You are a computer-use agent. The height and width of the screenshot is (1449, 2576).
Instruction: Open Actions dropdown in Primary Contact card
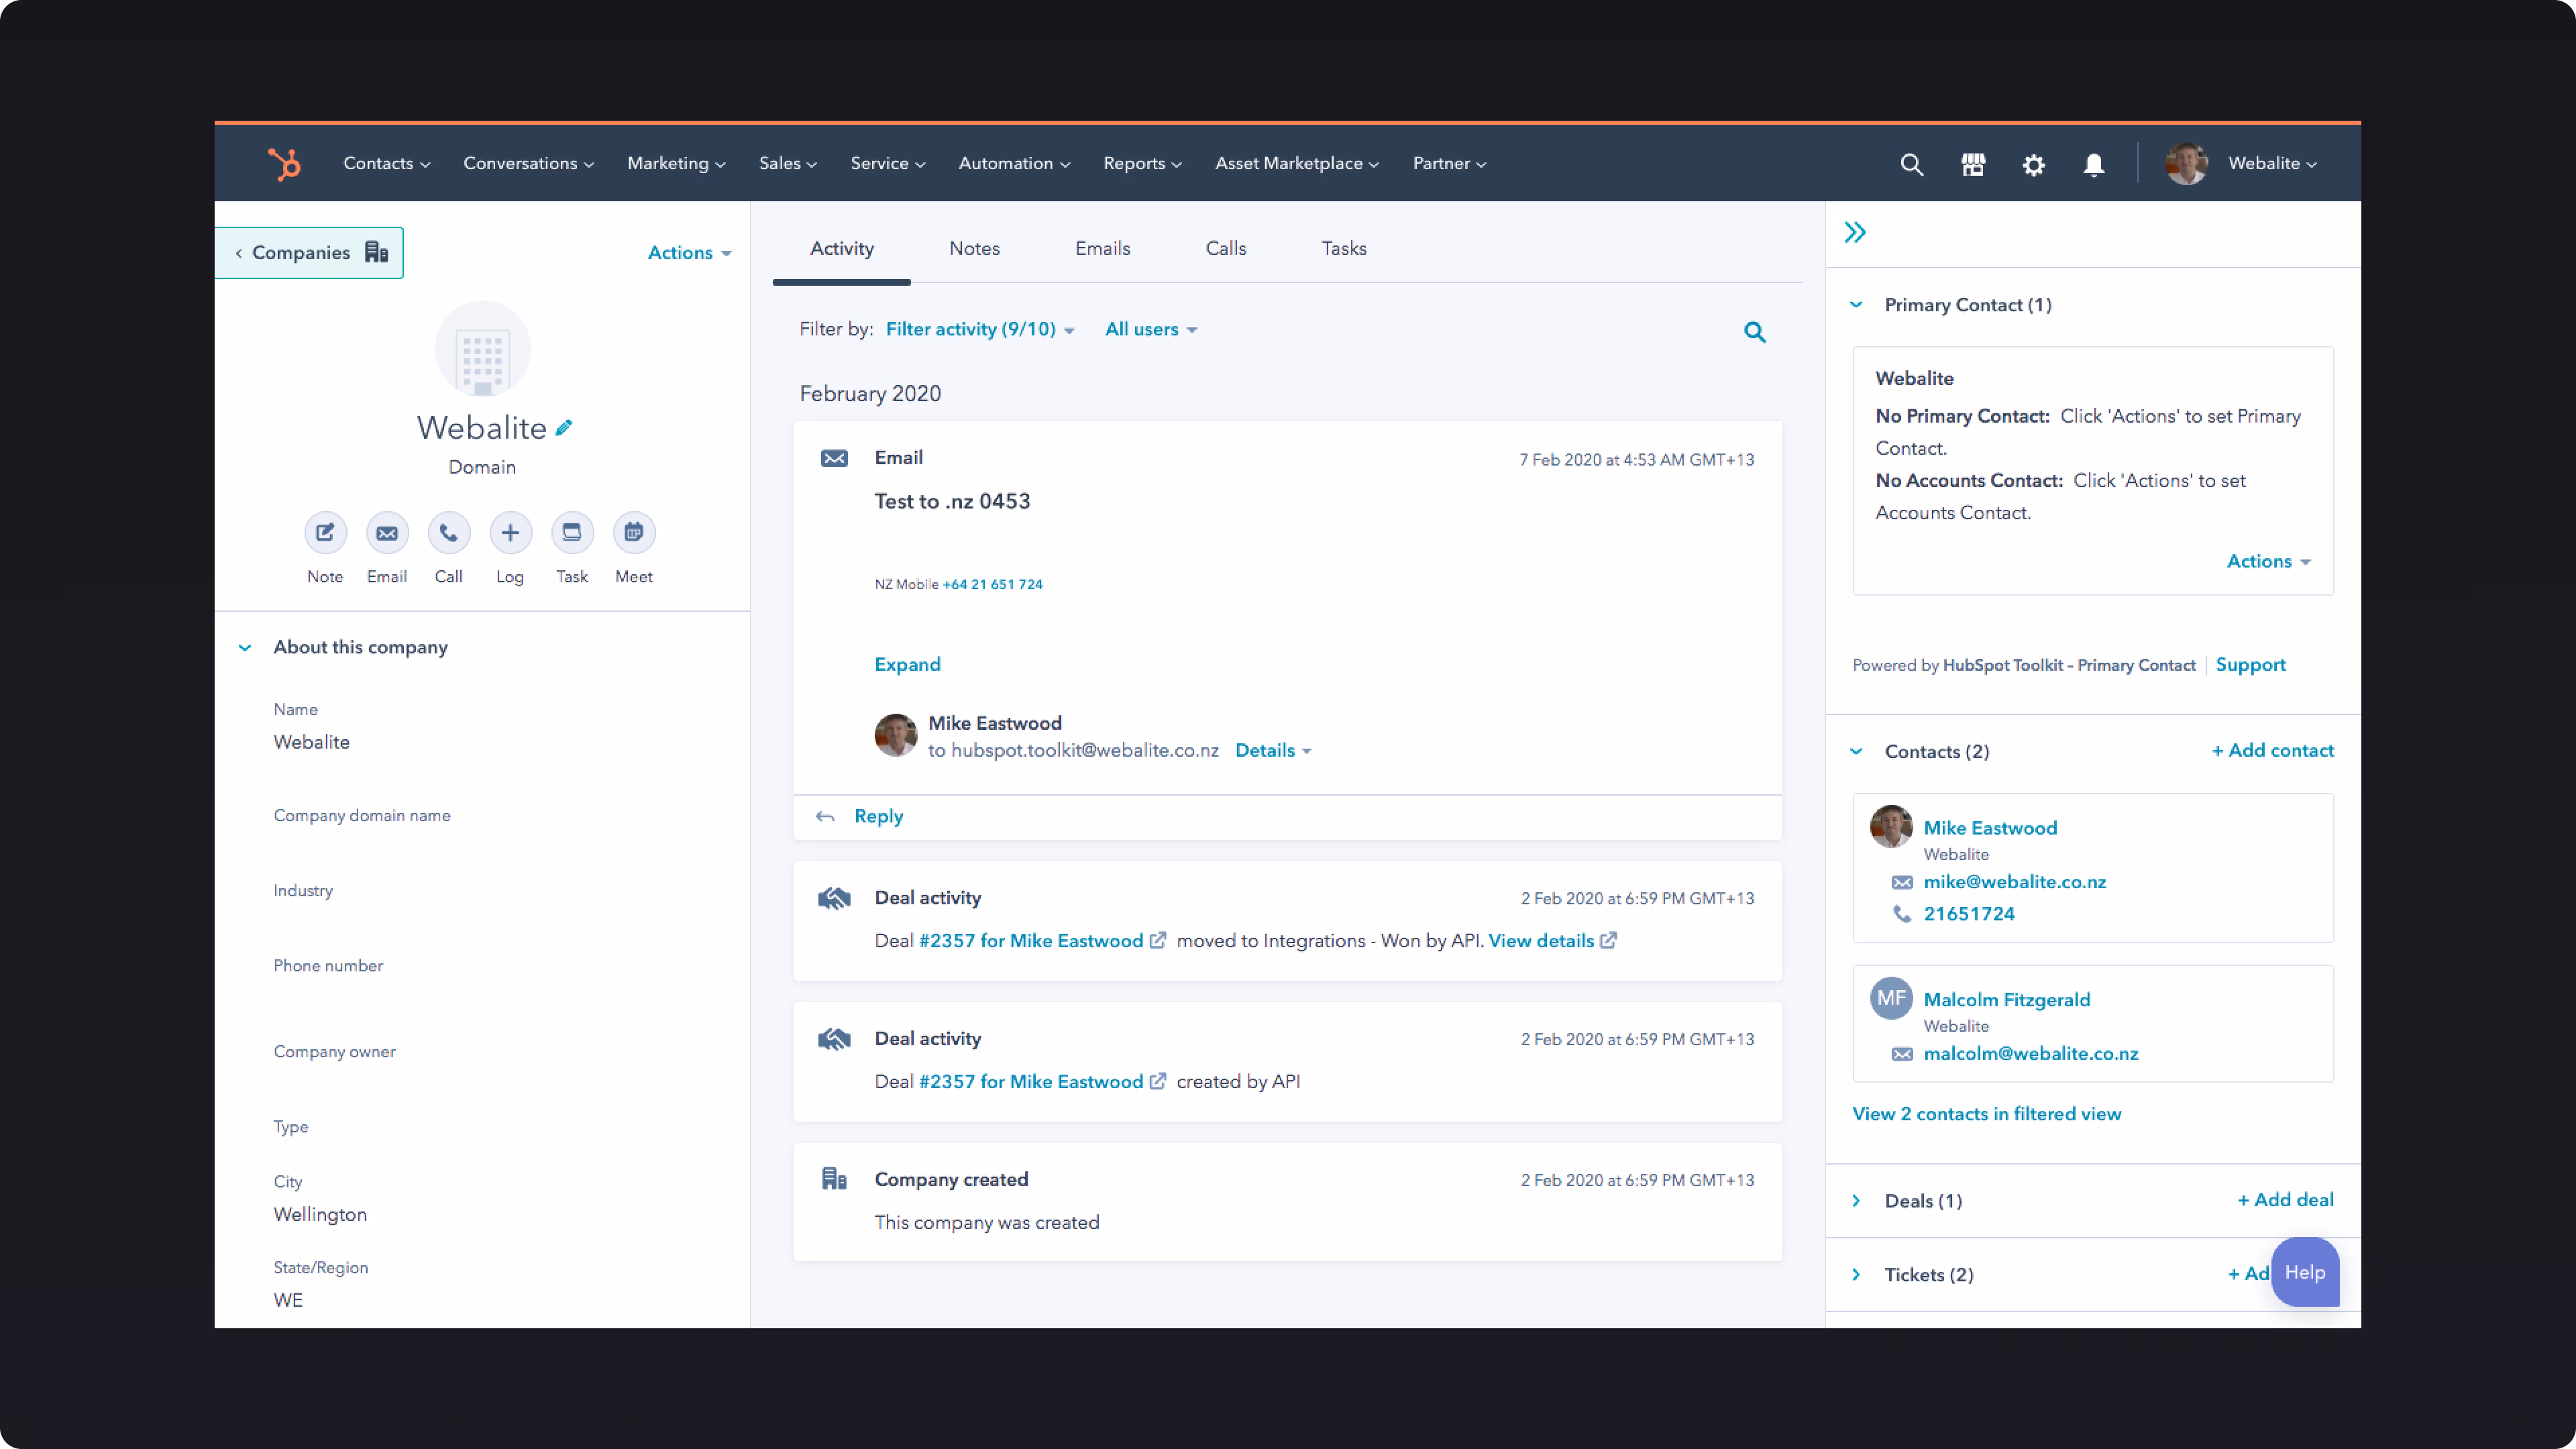click(2268, 562)
